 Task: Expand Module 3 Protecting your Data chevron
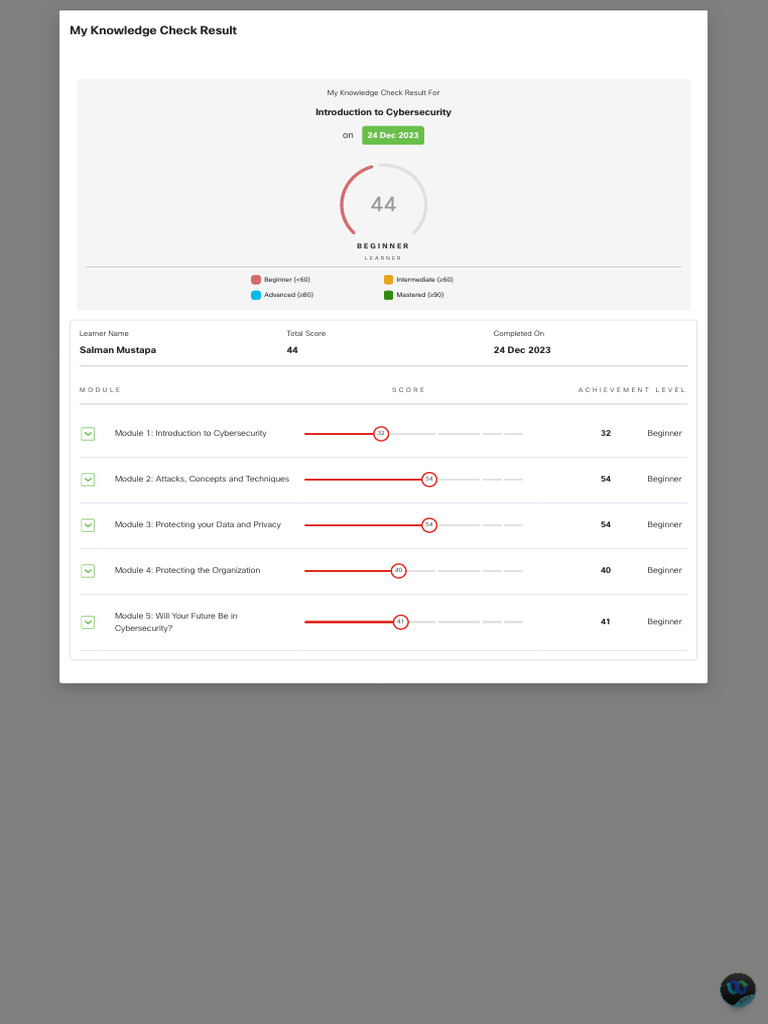[x=88, y=525]
